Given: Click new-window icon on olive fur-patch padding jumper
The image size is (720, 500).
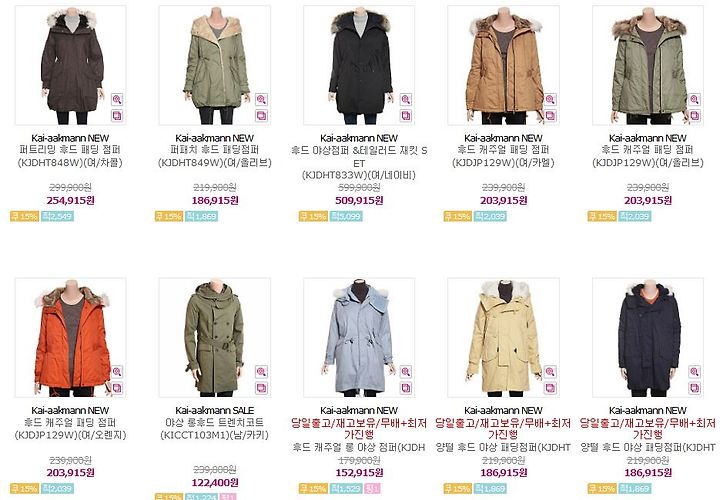Looking at the screenshot, I should tap(261, 115).
